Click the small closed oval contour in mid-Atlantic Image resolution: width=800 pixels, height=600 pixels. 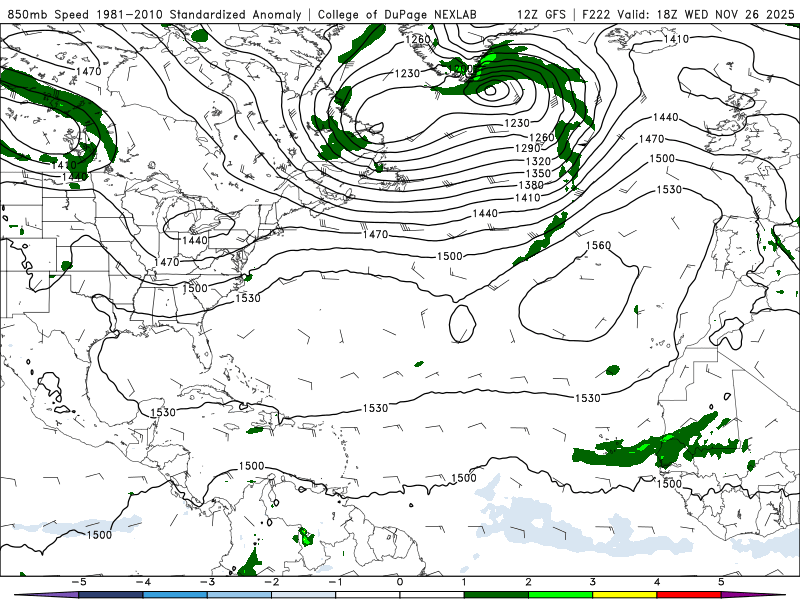[462, 324]
